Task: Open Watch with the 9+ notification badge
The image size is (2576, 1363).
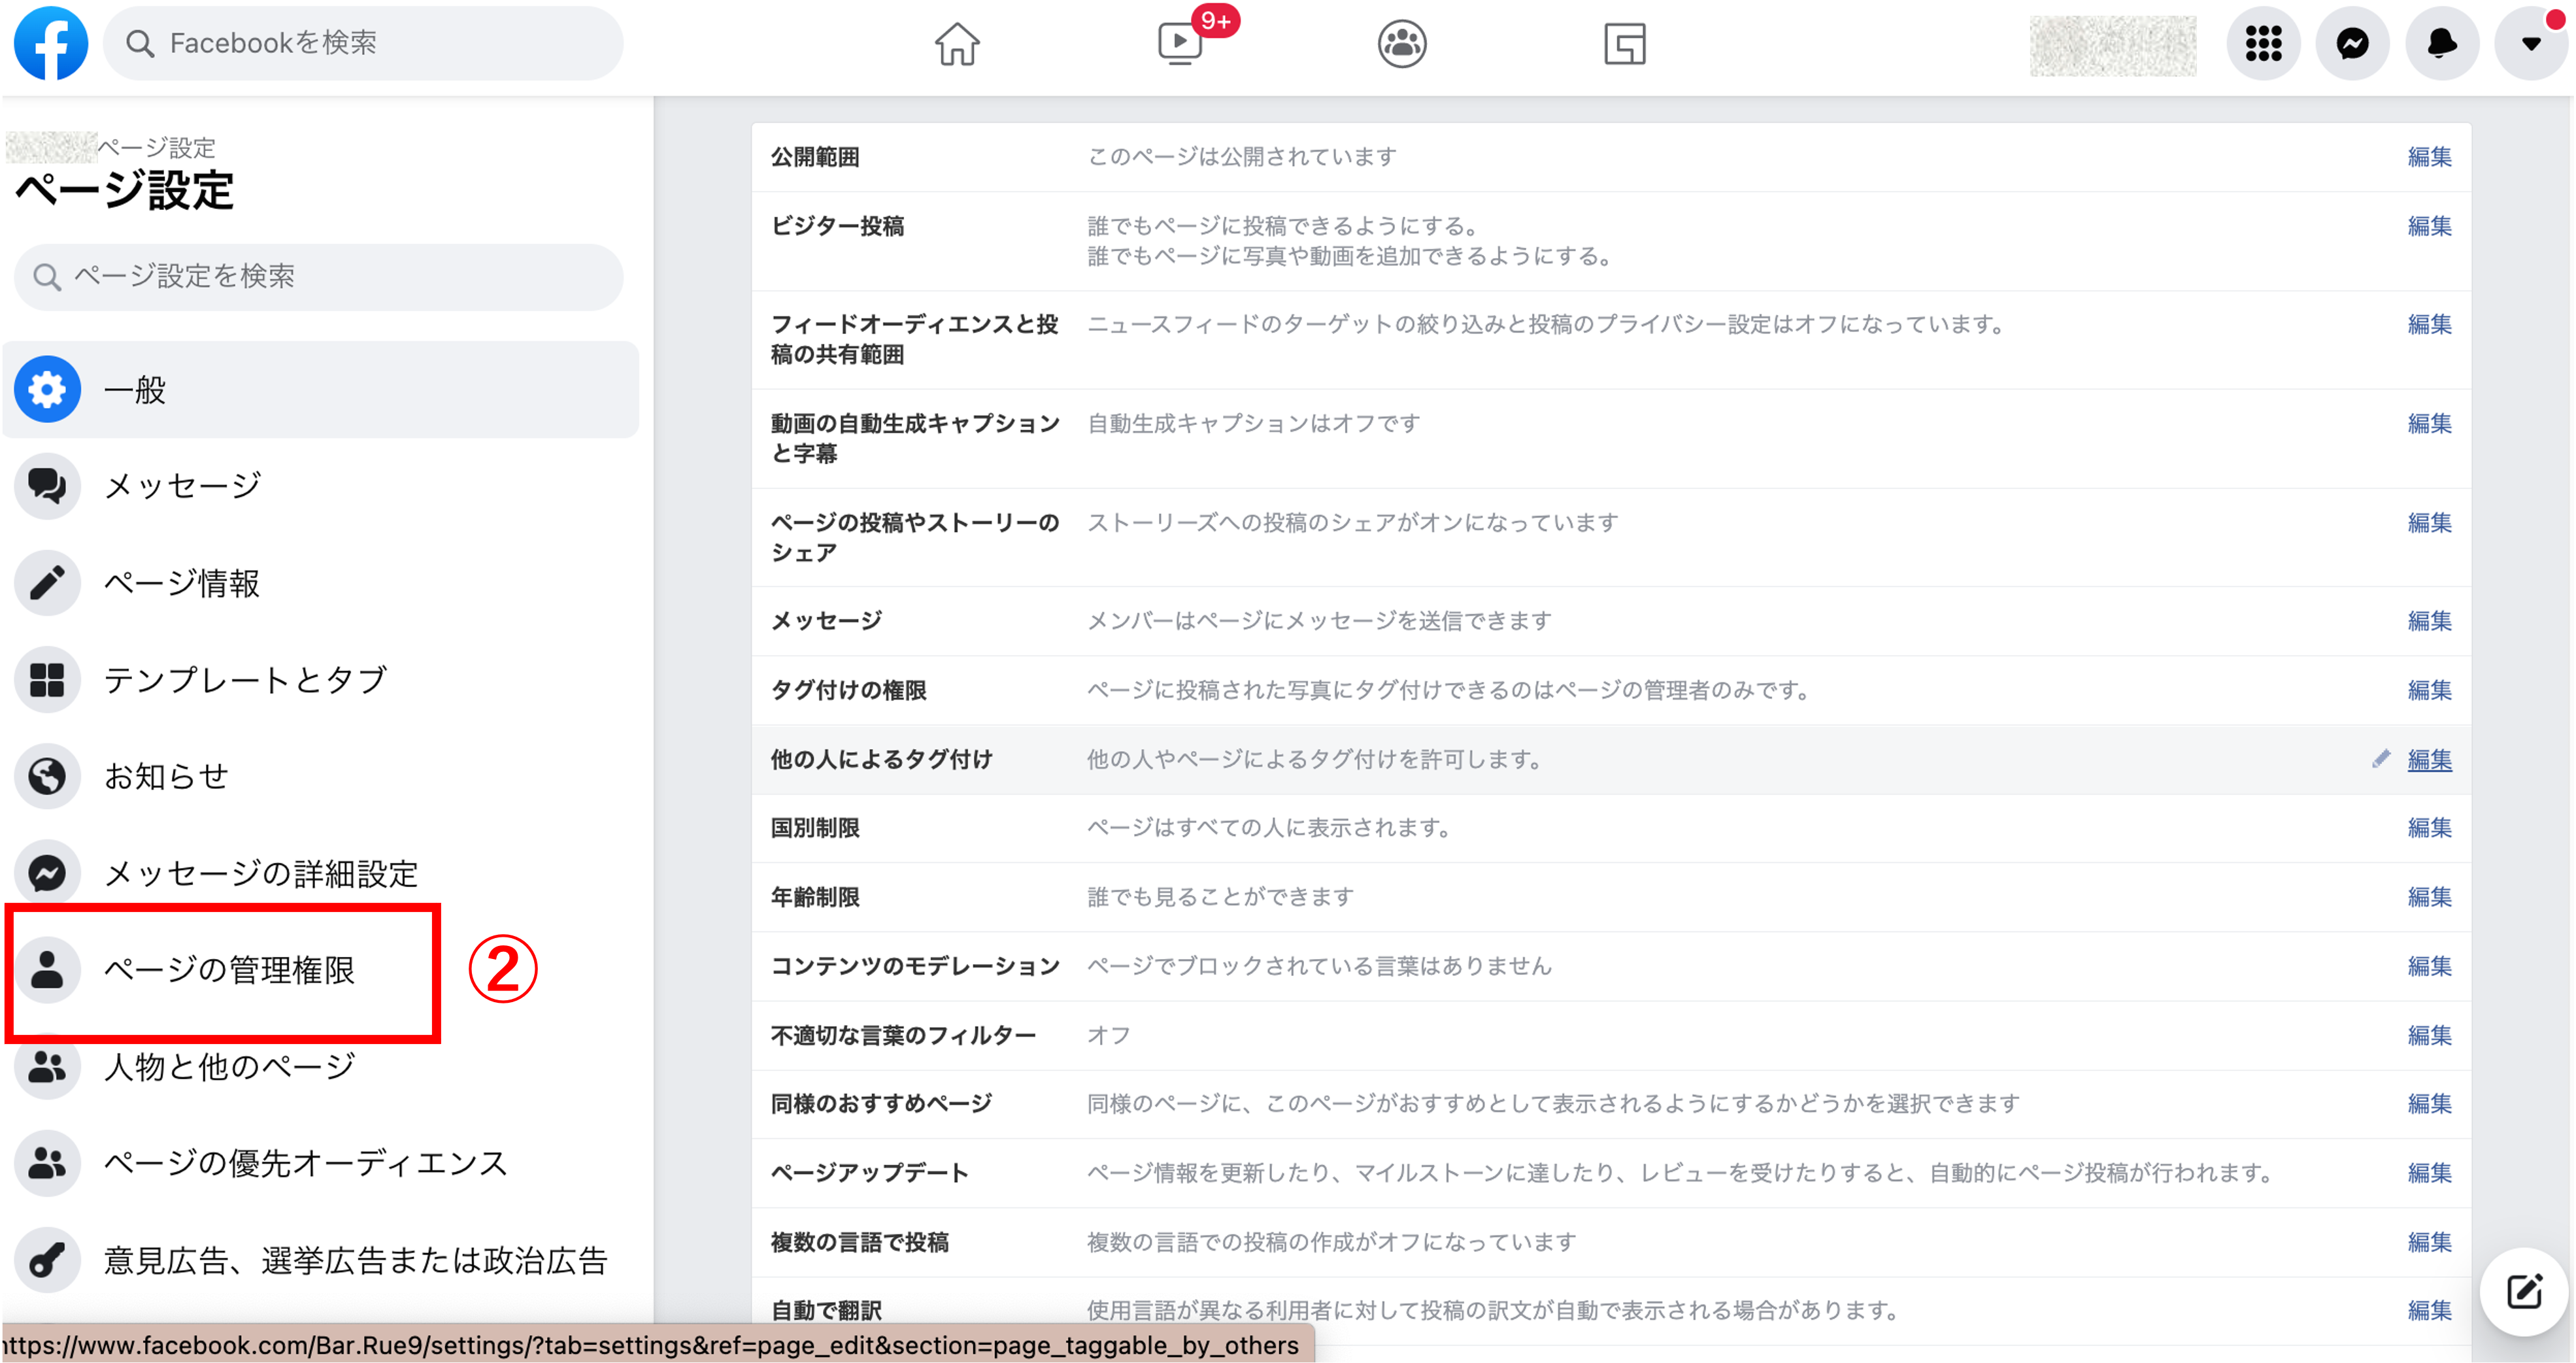Action: coord(1180,44)
